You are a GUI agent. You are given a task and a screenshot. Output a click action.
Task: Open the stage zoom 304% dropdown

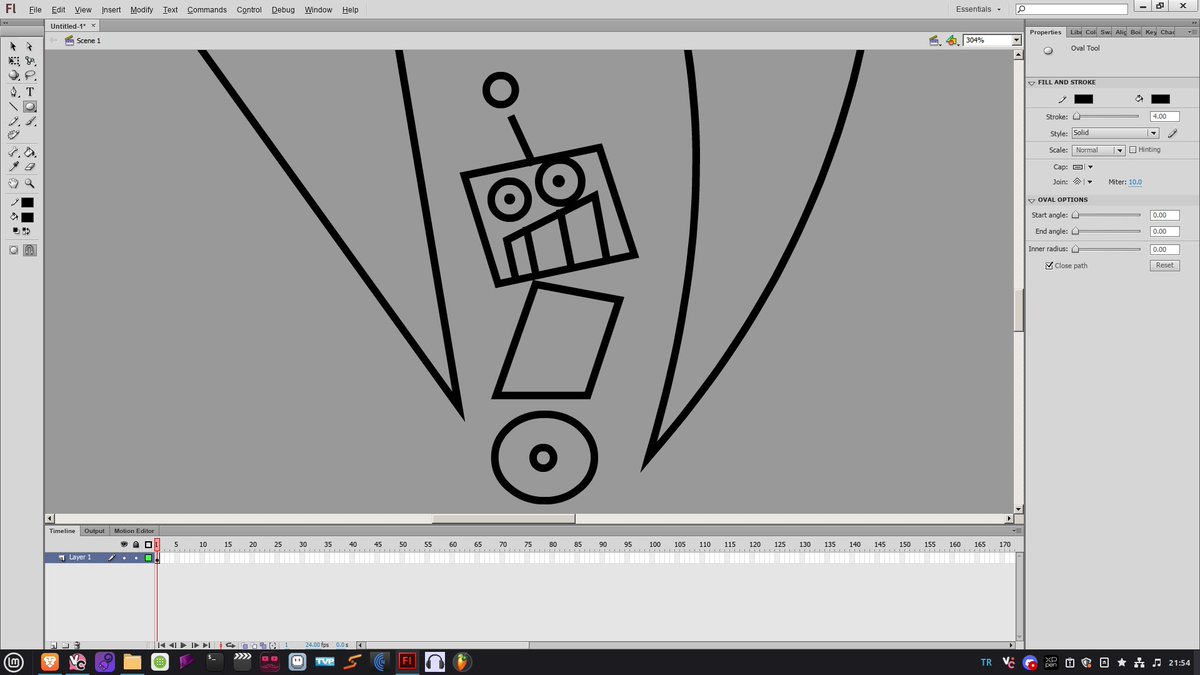pyautogui.click(x=1017, y=40)
